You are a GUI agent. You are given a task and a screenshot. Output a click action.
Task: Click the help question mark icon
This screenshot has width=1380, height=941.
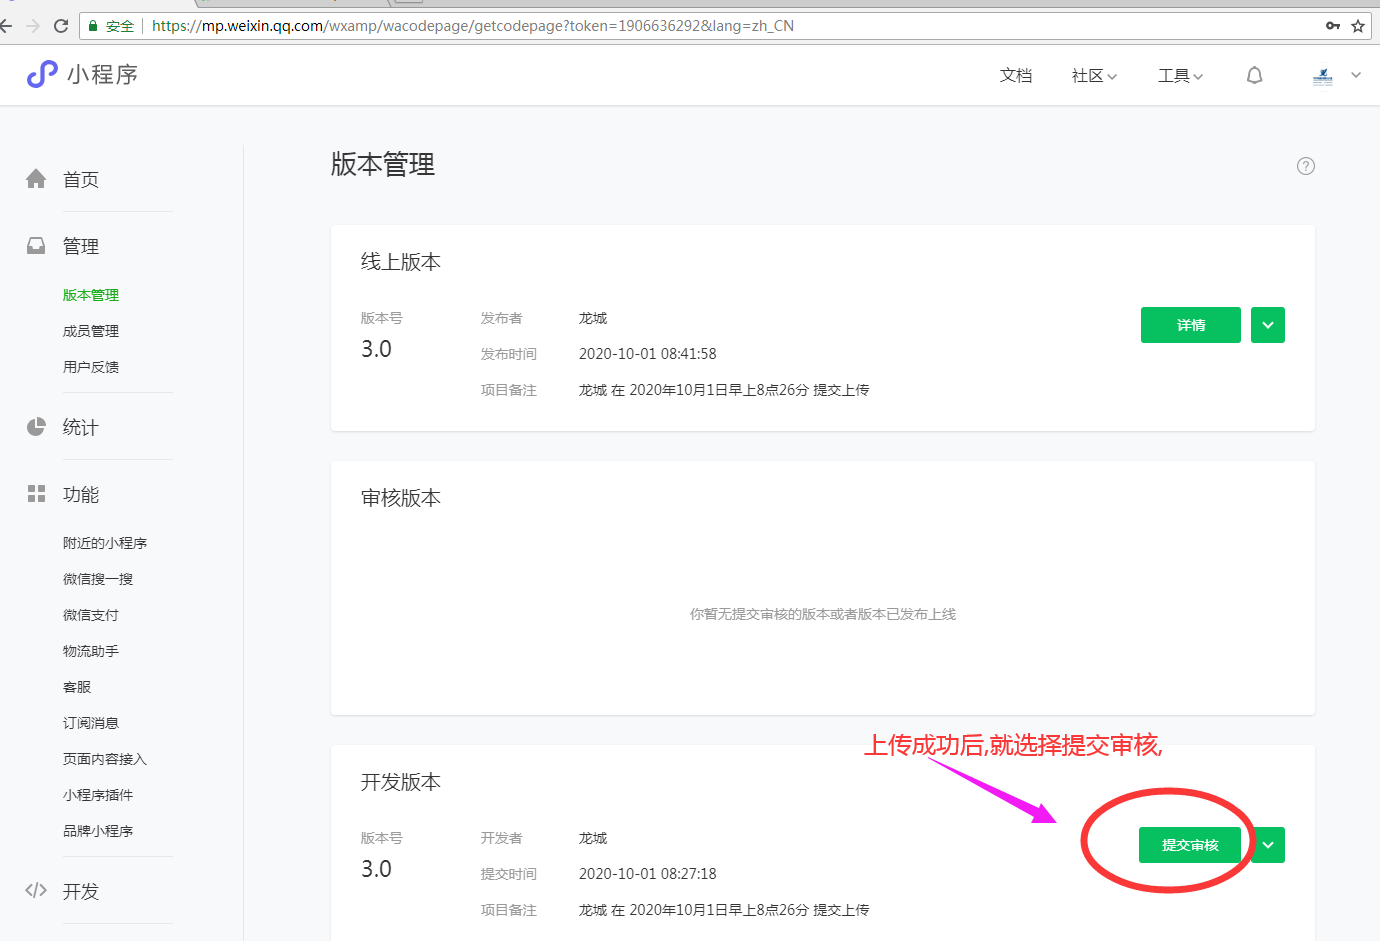[1305, 166]
